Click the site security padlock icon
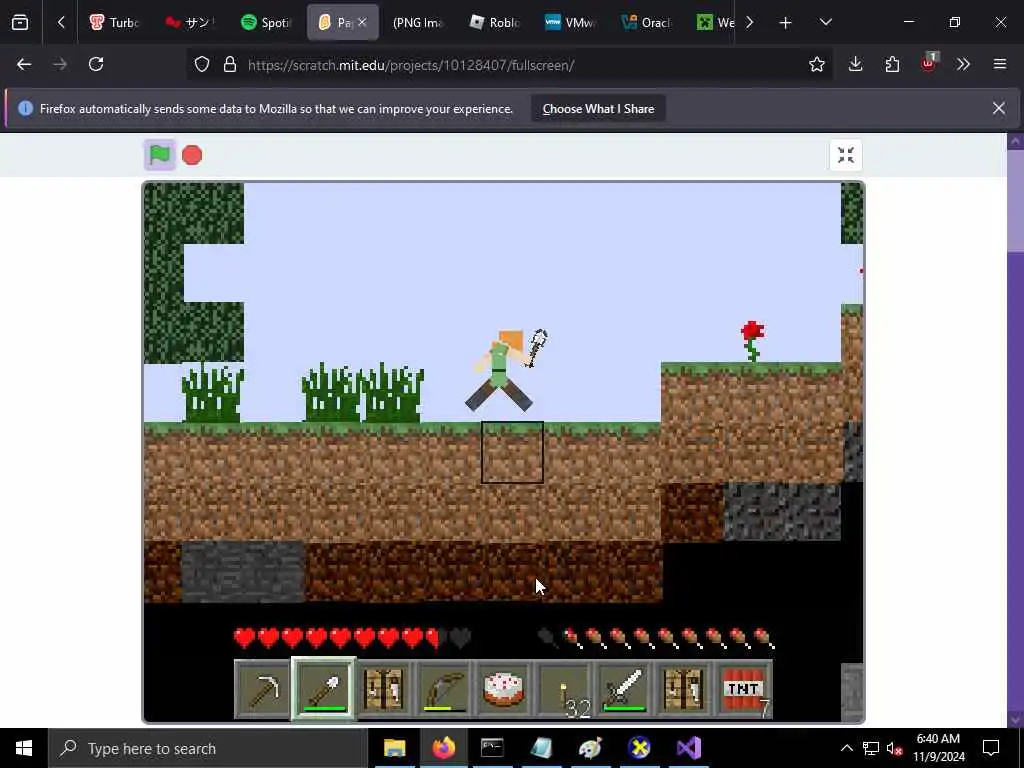This screenshot has width=1024, height=768. point(230,65)
